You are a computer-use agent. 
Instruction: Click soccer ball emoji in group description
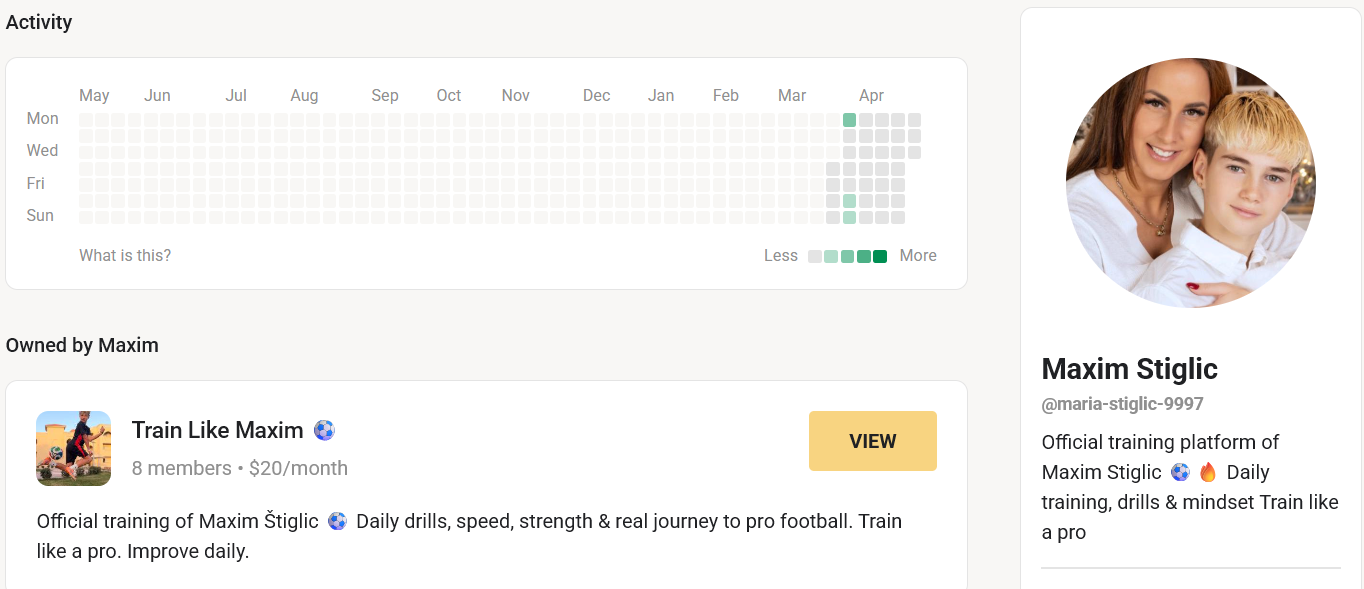click(x=337, y=521)
